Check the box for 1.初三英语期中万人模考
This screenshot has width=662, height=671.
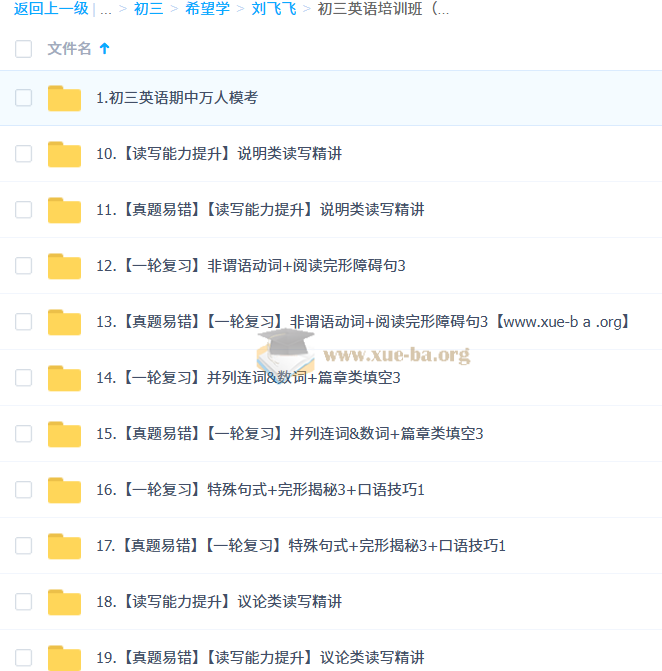click(24, 98)
